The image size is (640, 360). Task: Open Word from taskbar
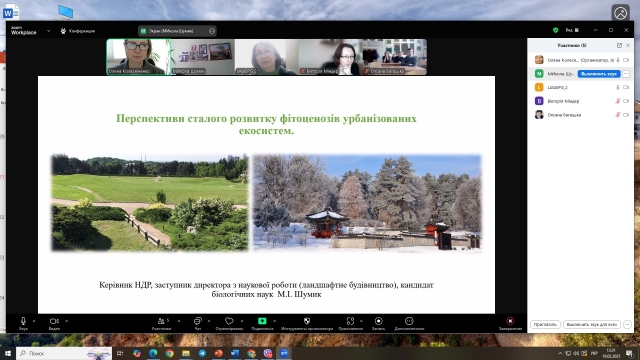coord(235,353)
